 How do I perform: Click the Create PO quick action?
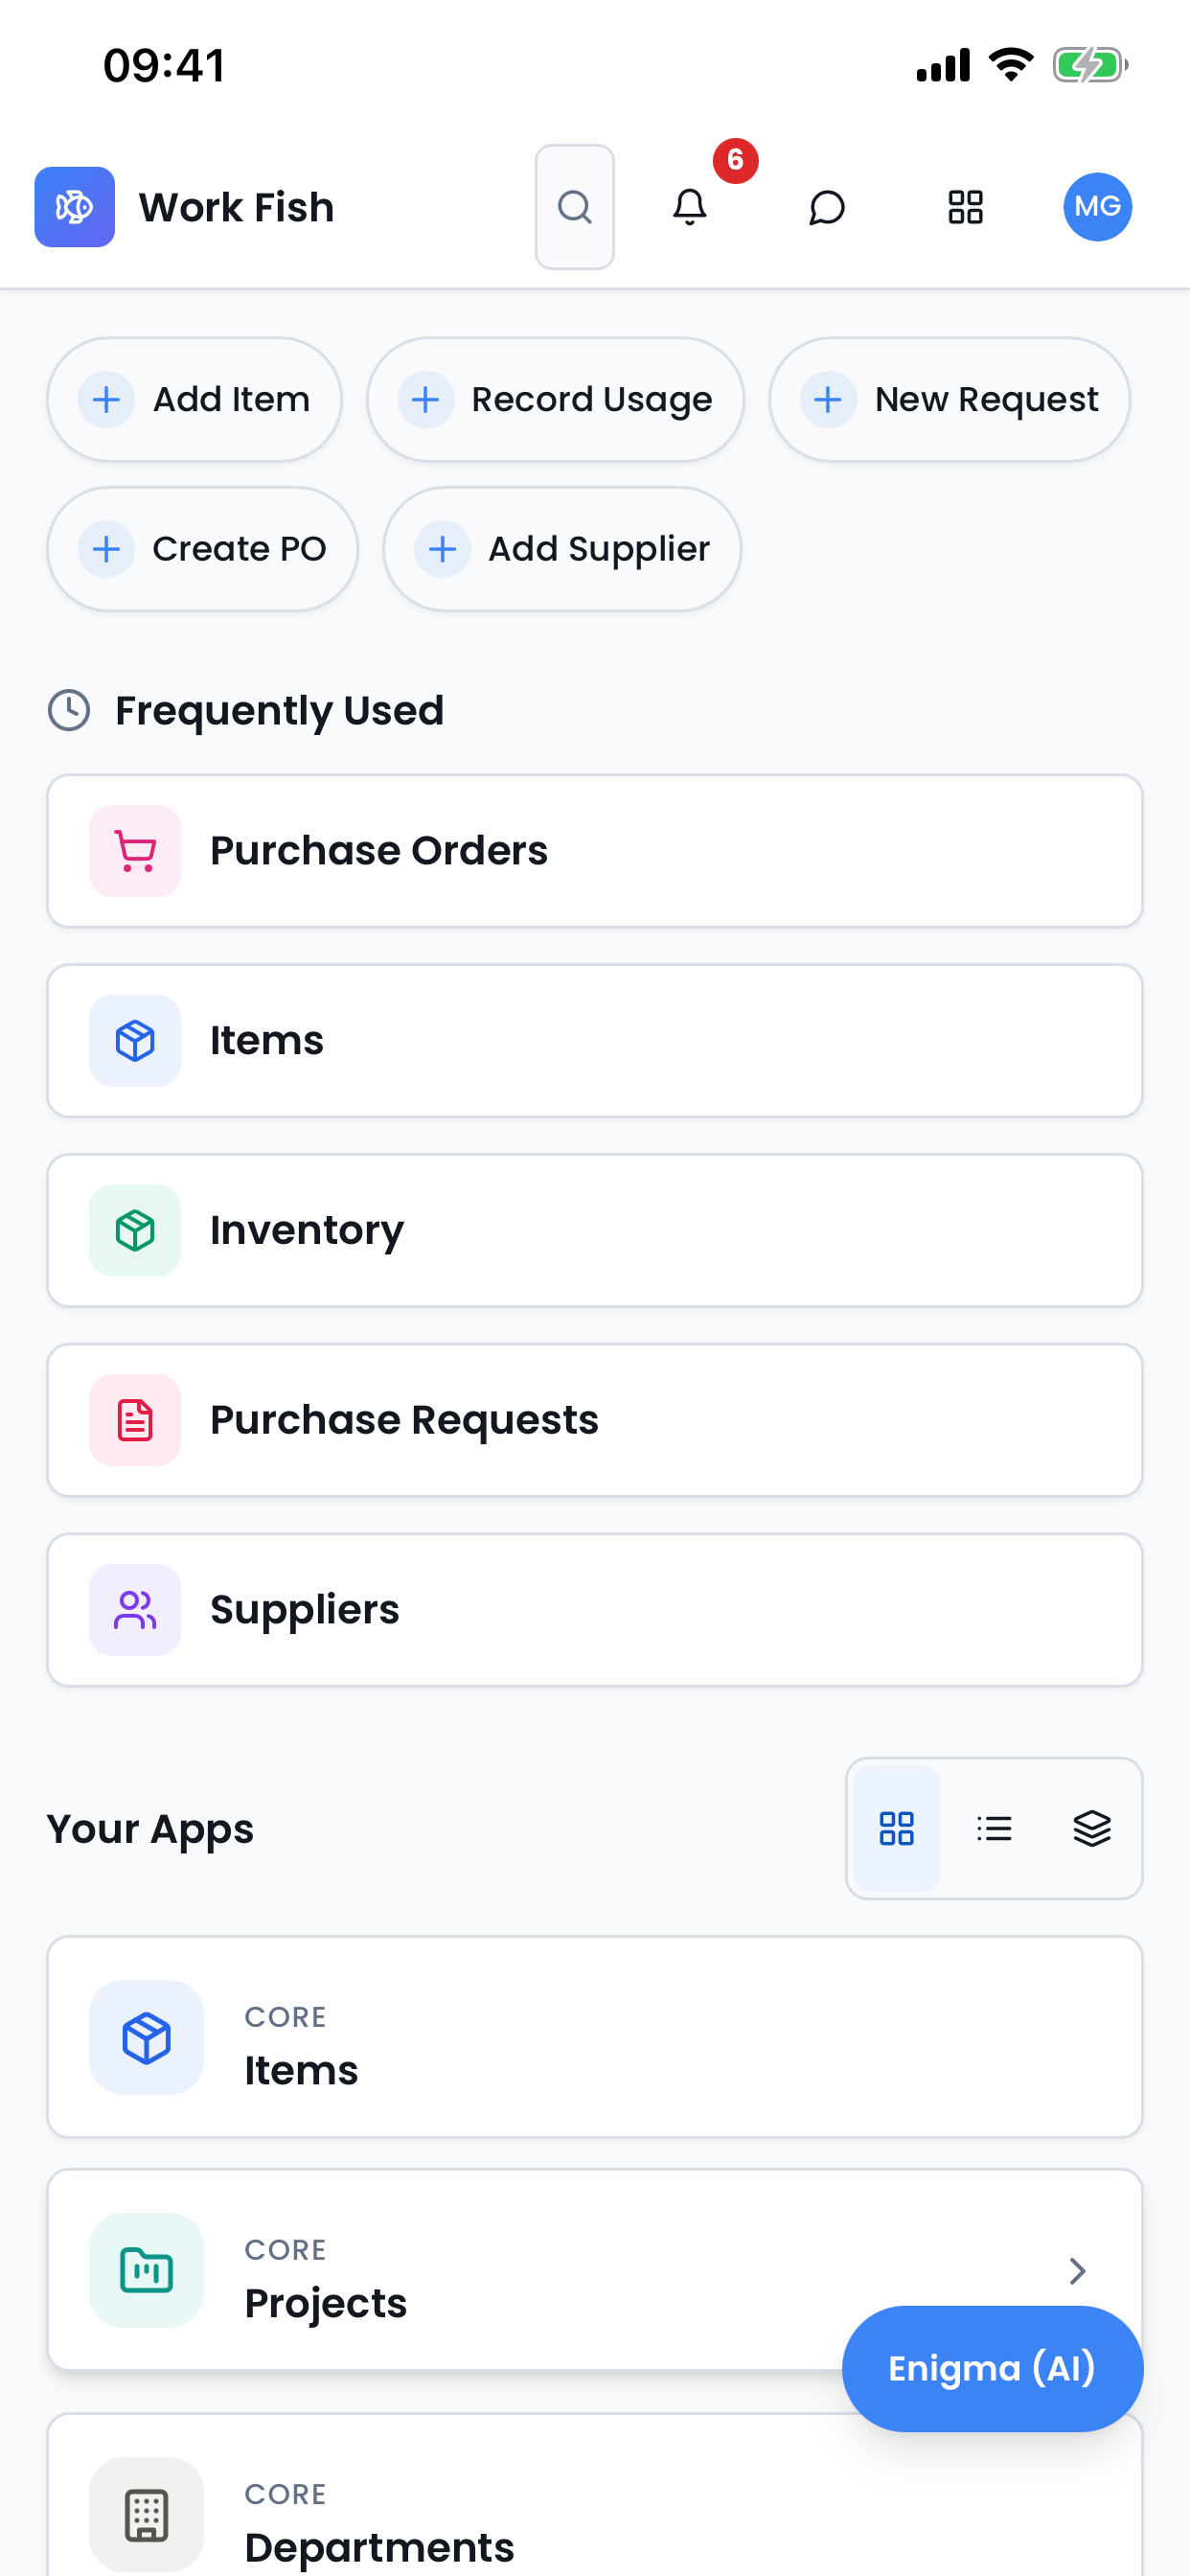[203, 549]
